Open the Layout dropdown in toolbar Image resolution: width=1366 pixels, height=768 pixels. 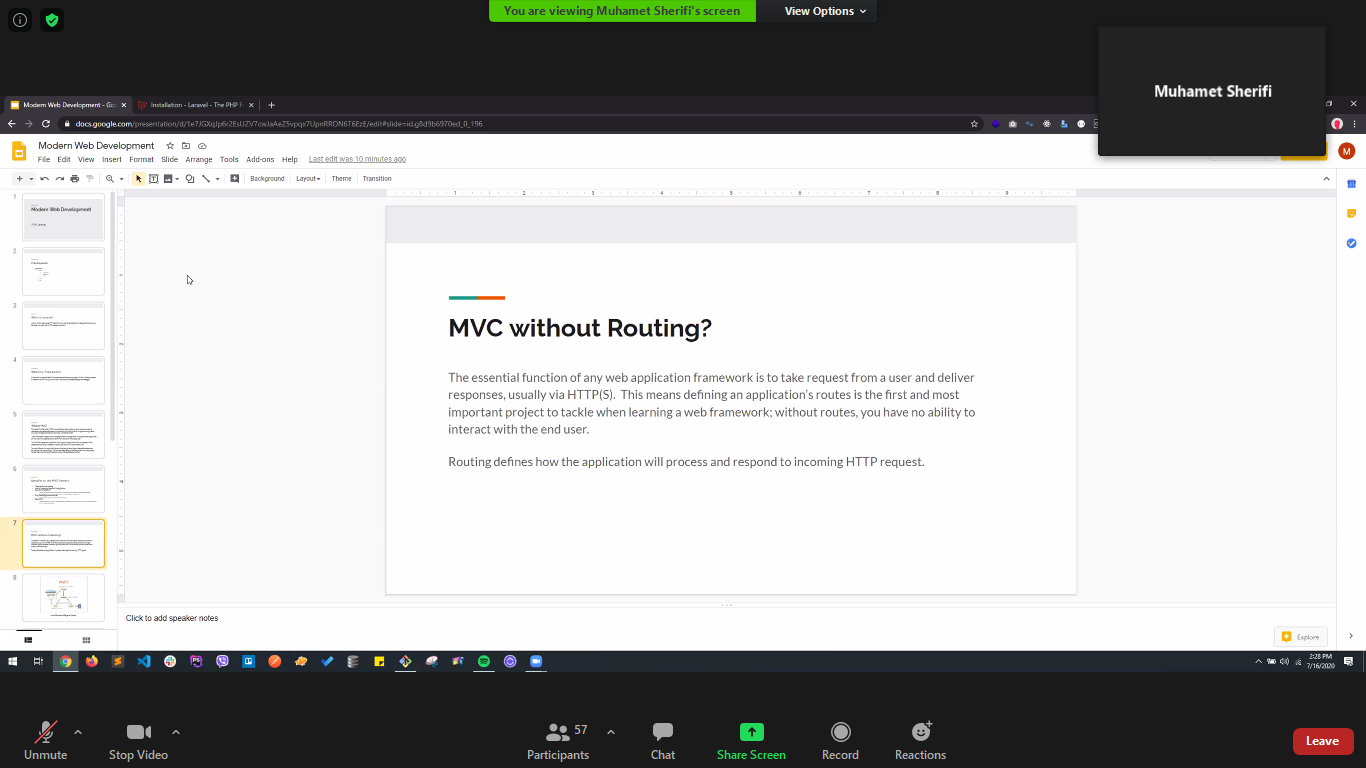point(307,179)
